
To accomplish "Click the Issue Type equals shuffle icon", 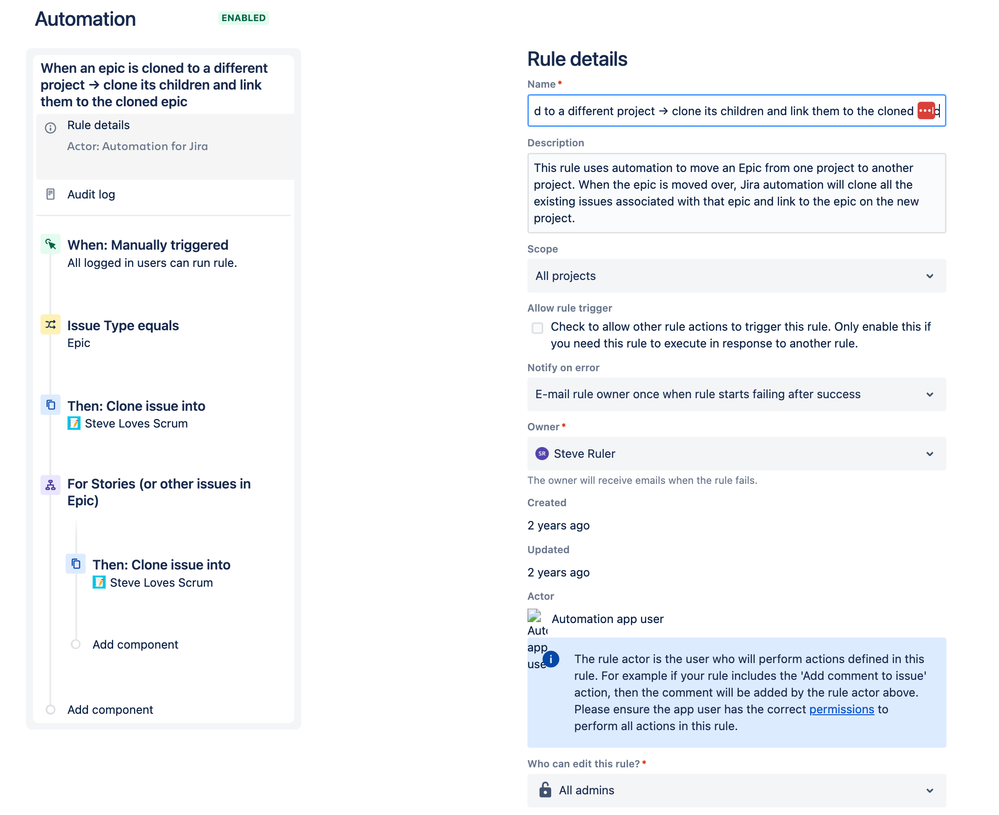I will point(50,325).
